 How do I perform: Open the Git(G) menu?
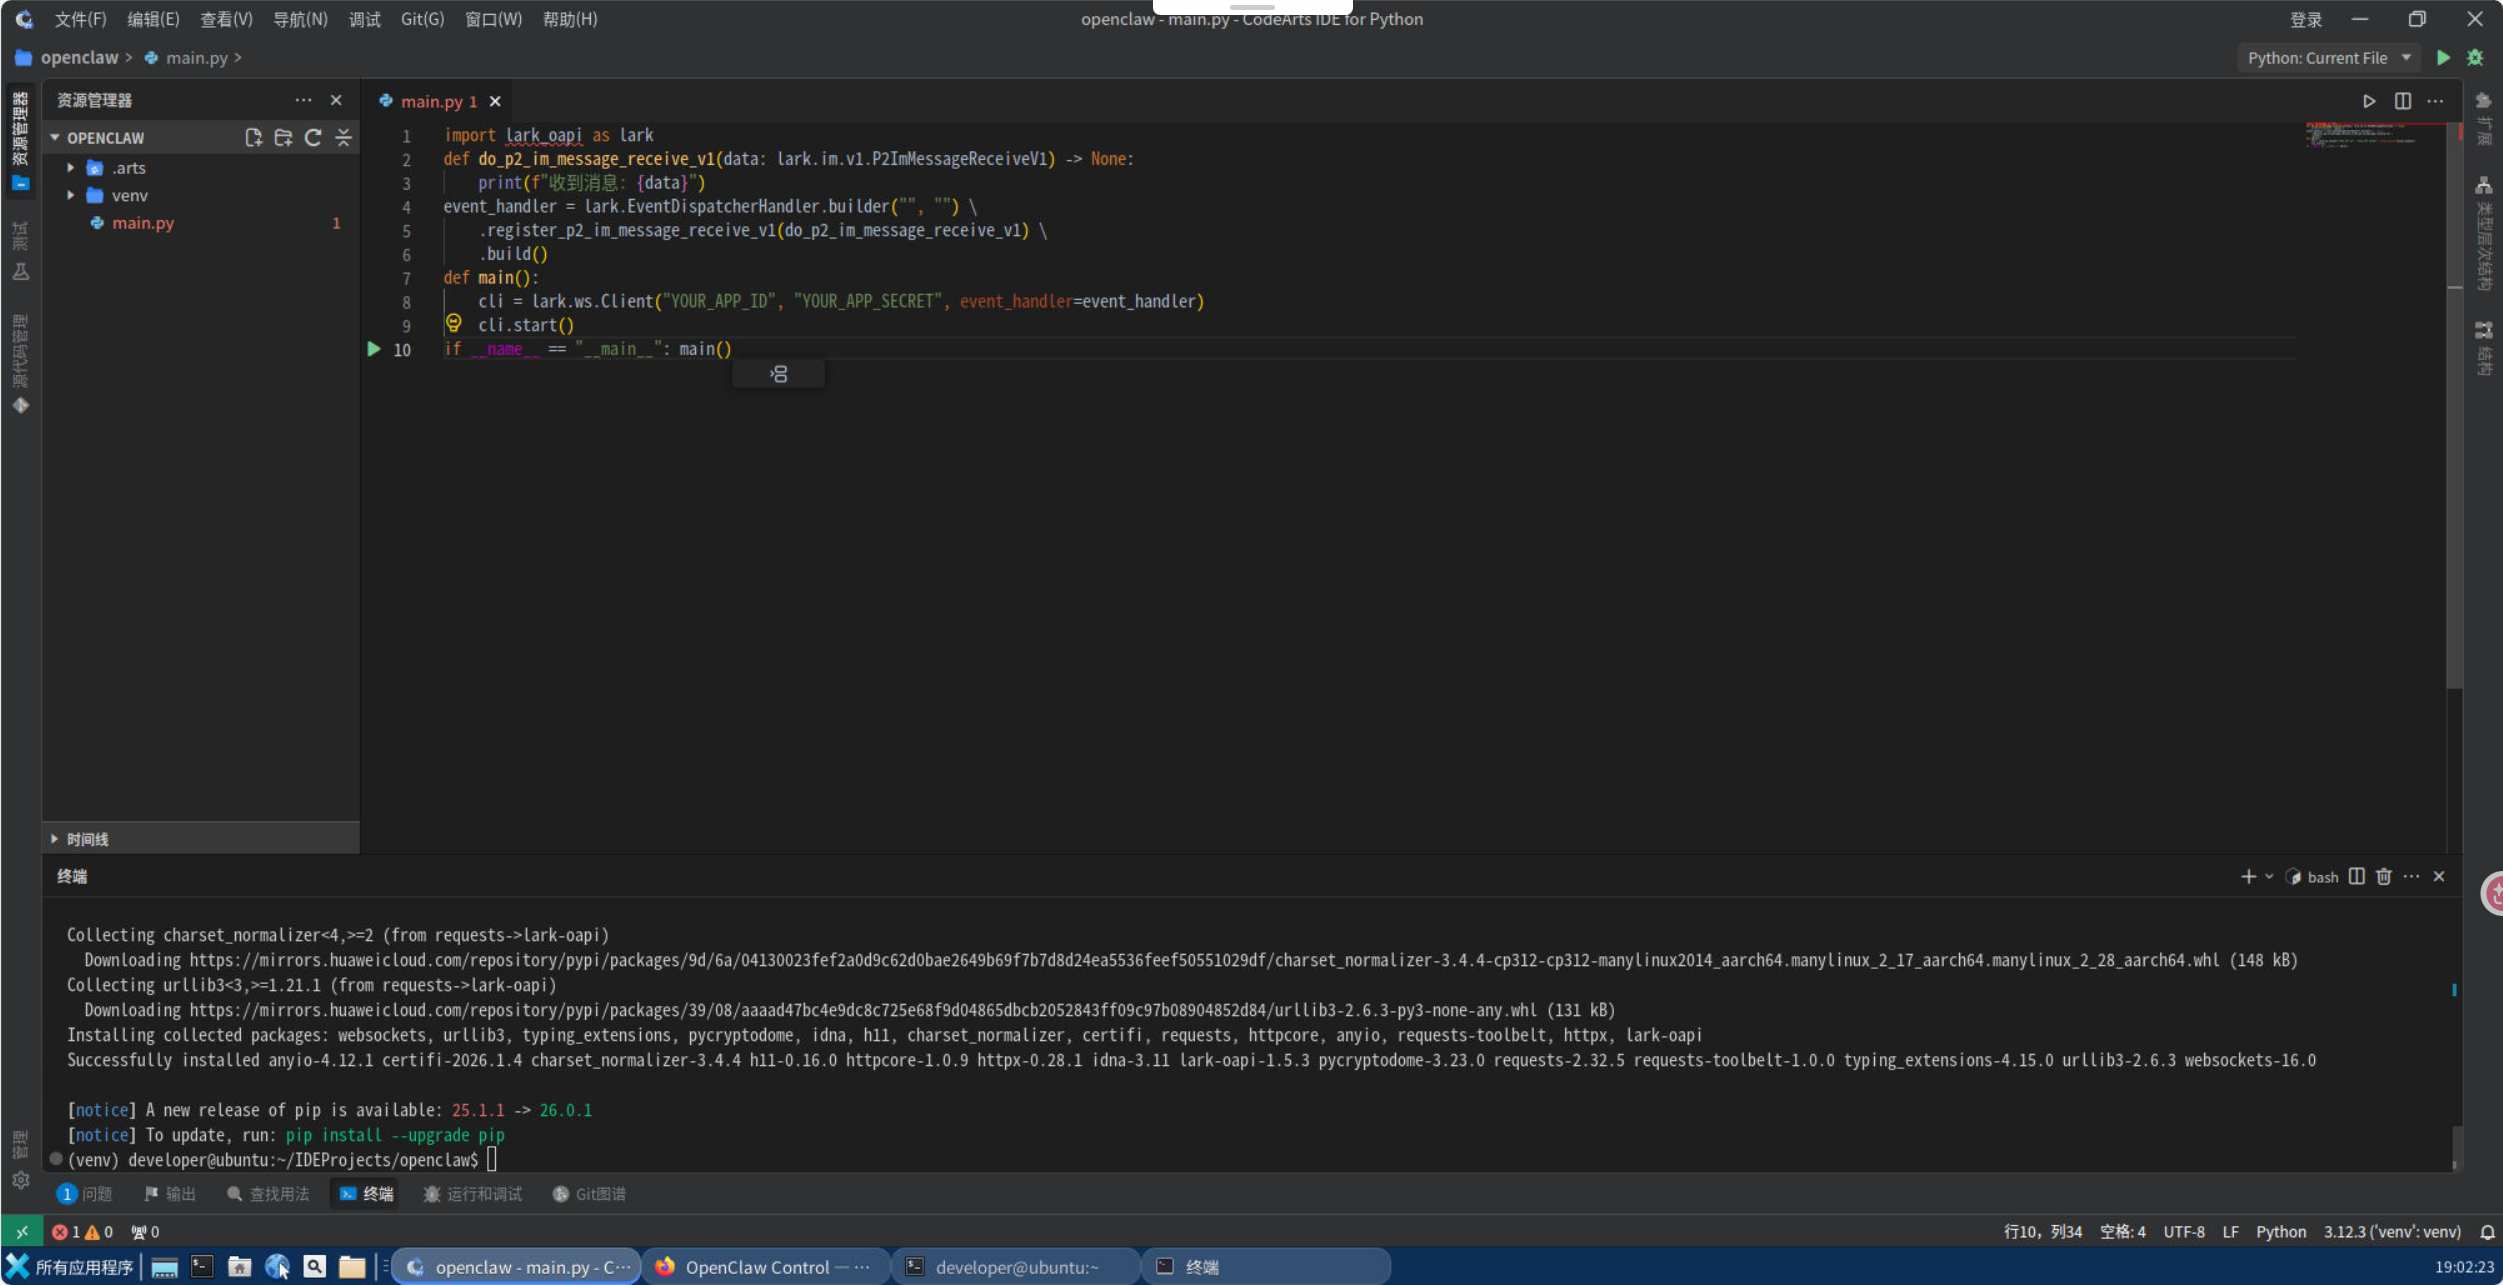coord(422,19)
